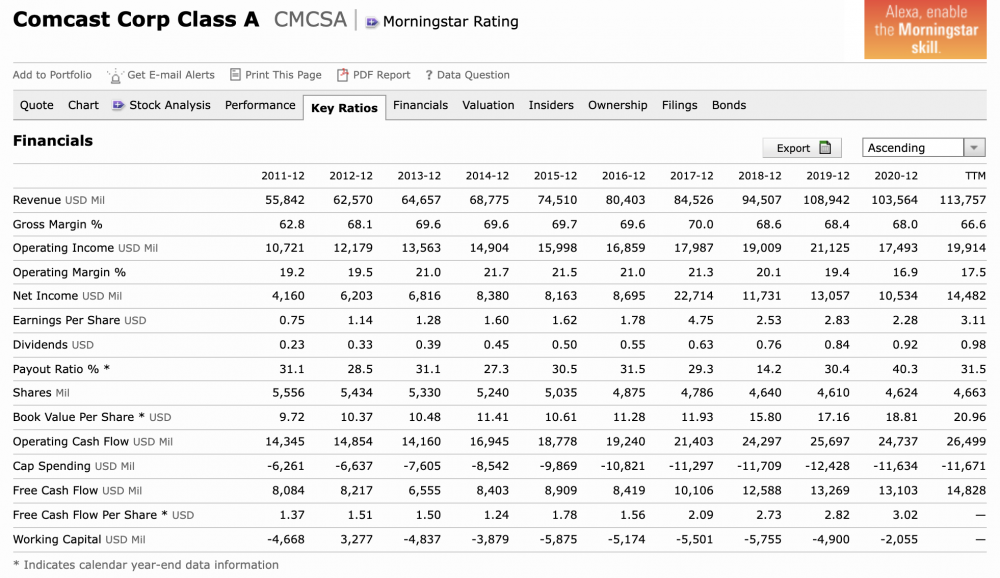Screen dimensions: 1000x578
Task: Click the Morningstar Rating premium icon
Action: tap(372, 22)
